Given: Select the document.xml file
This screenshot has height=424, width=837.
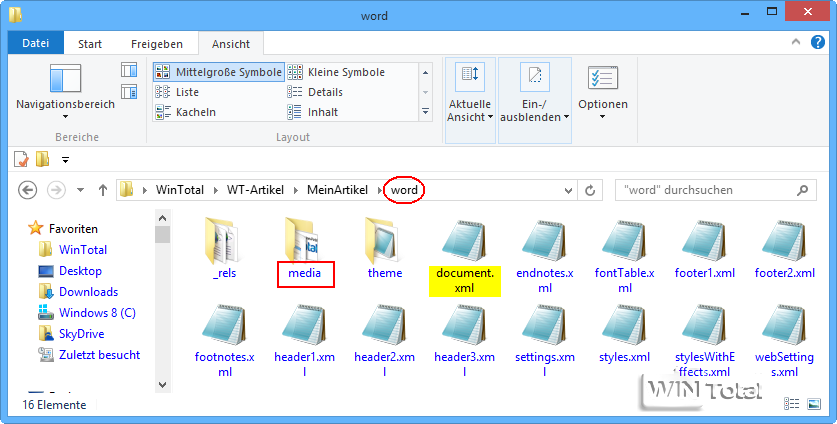Looking at the screenshot, I should pos(464,256).
